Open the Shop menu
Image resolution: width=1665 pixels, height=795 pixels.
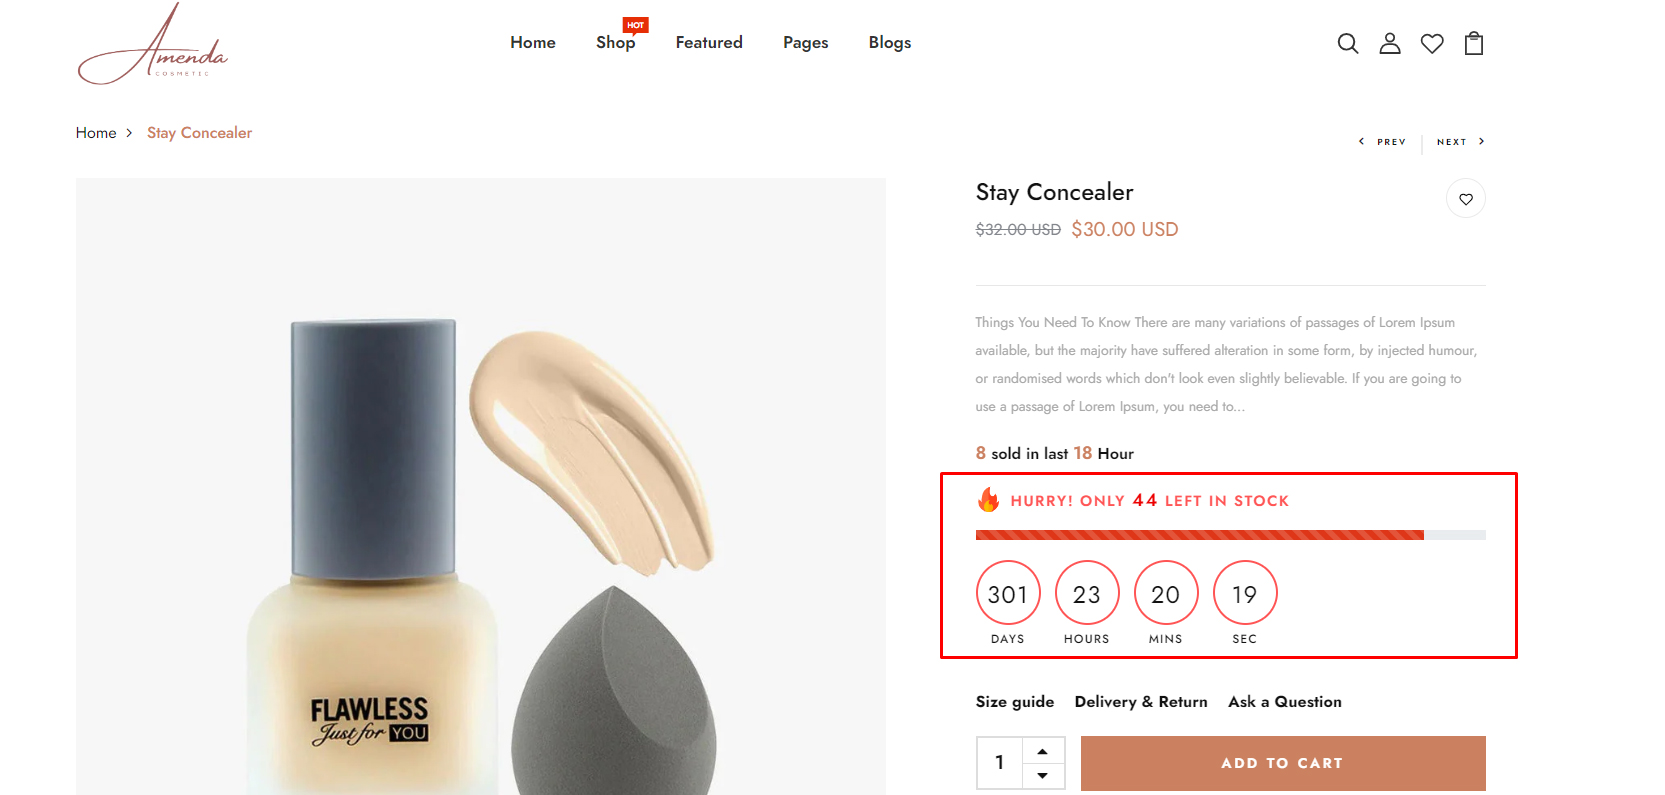coord(616,42)
